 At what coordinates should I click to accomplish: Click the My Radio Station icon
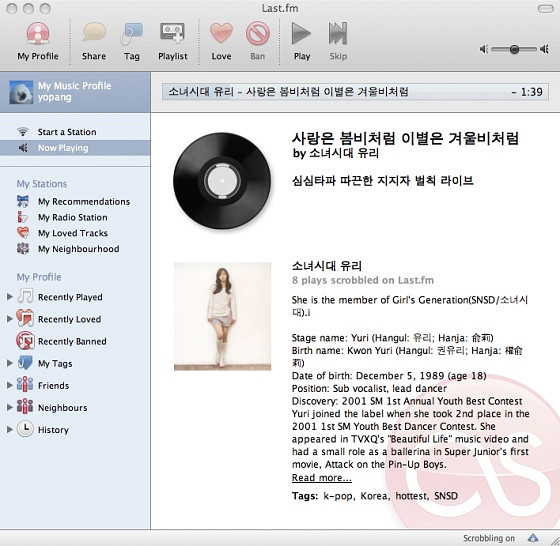pyautogui.click(x=23, y=217)
